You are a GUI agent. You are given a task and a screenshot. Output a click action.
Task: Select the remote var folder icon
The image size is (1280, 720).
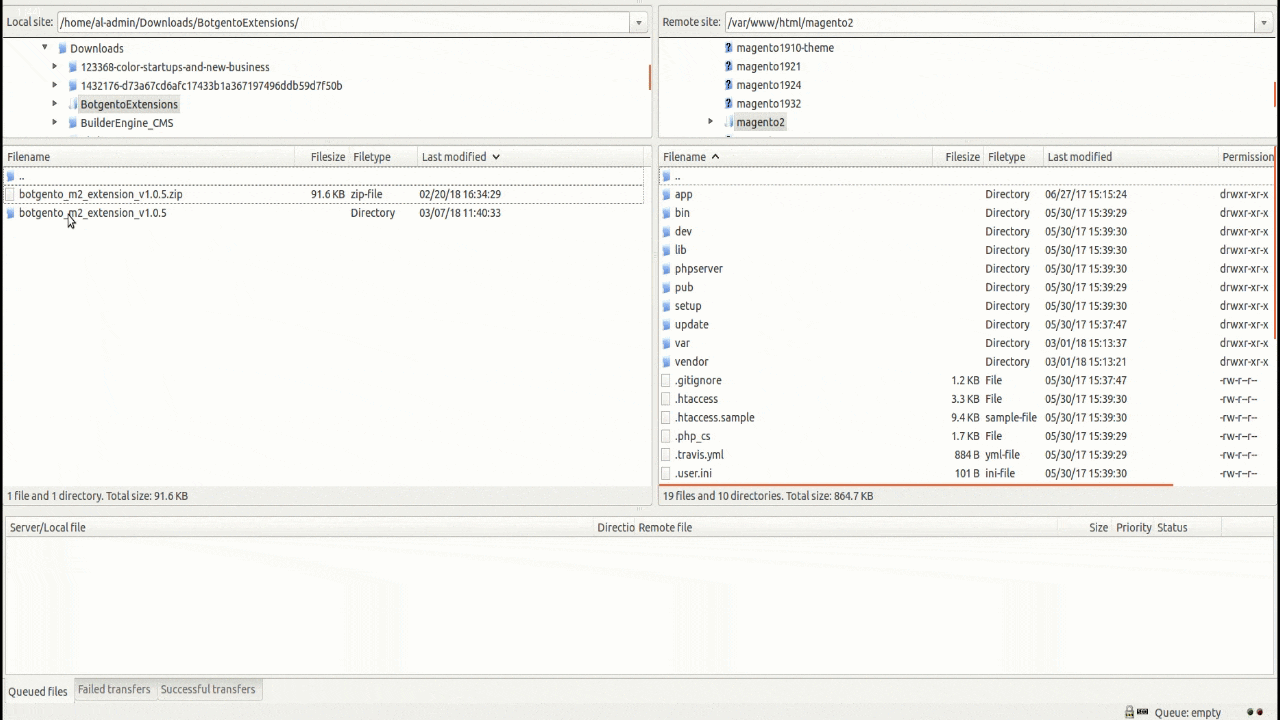pyautogui.click(x=666, y=343)
